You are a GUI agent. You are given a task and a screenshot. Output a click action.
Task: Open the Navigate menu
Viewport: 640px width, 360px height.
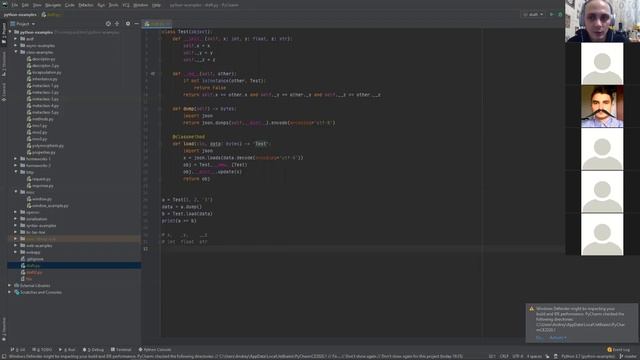53,5
